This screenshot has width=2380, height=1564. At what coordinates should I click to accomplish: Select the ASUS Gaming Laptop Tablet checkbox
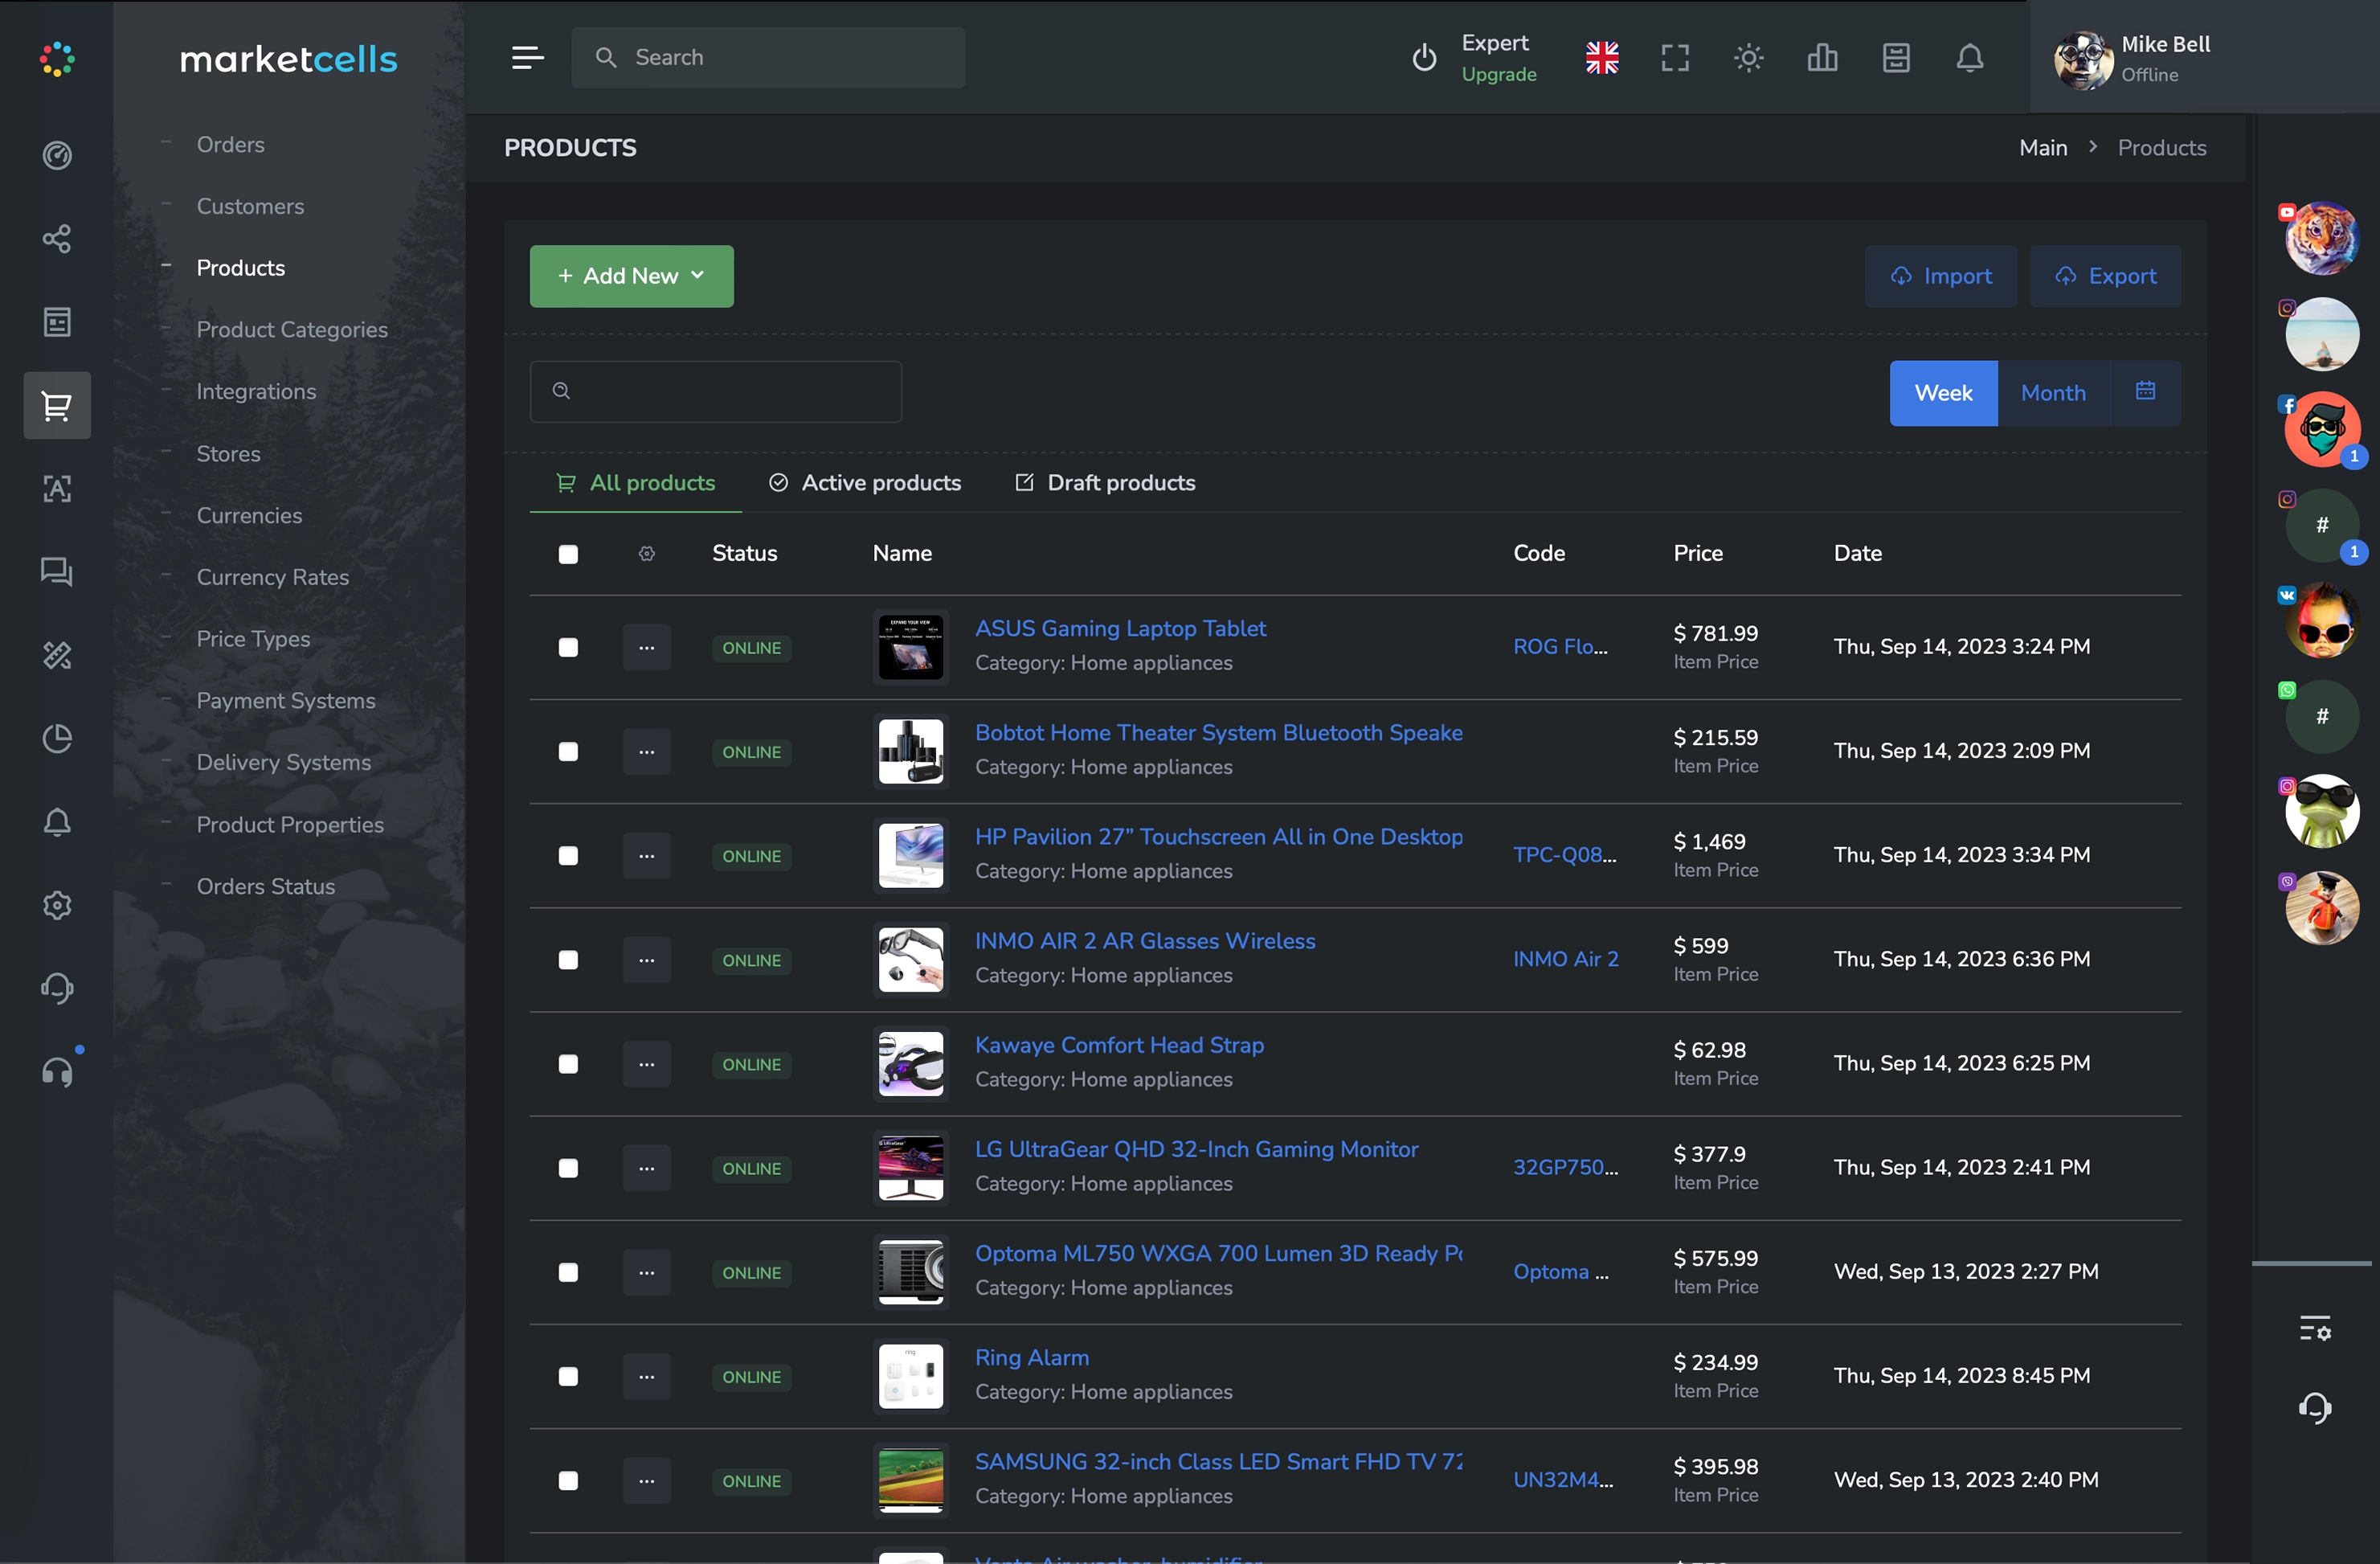568,647
